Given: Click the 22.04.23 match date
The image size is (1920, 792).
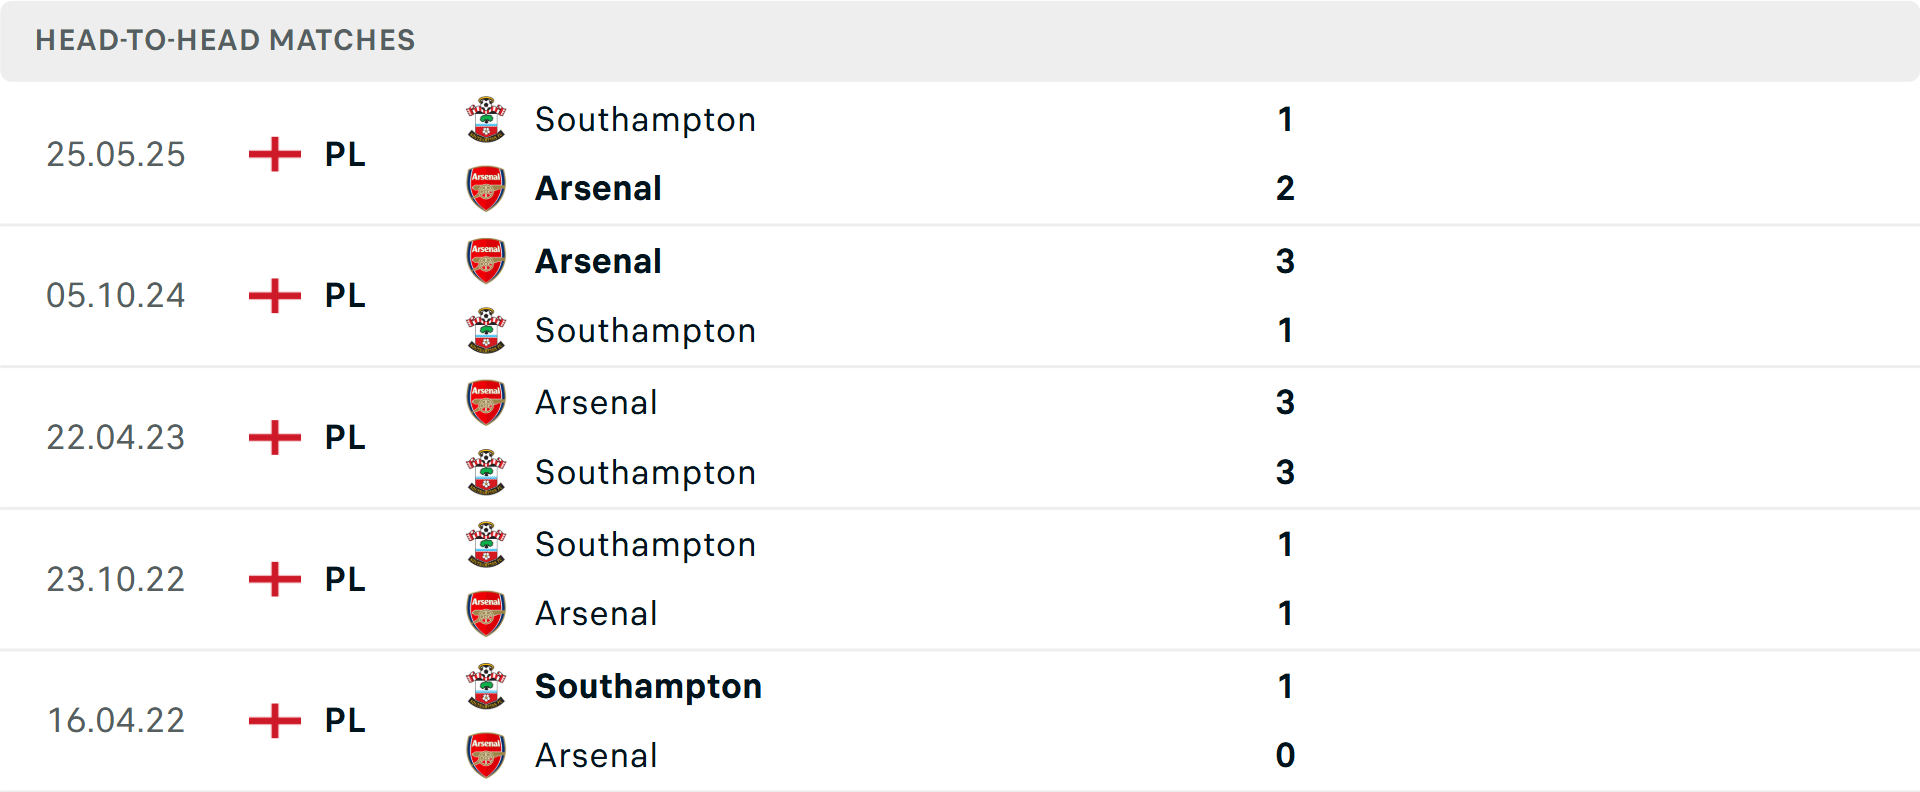Looking at the screenshot, I should coord(116,437).
